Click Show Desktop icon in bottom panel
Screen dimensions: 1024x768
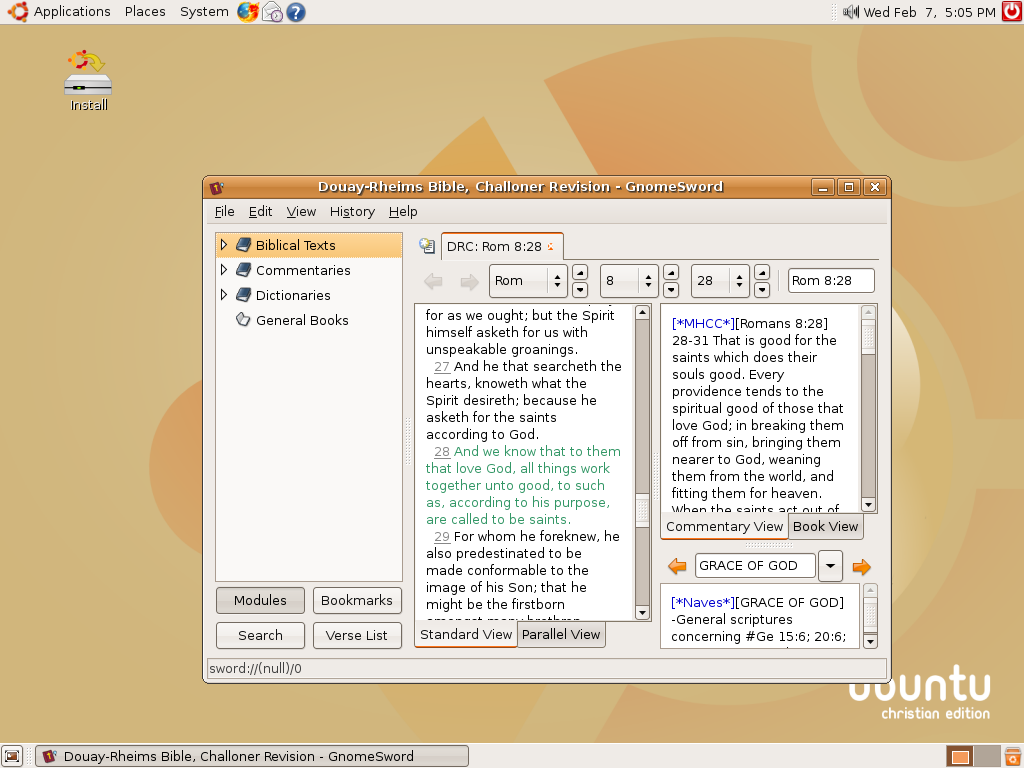pyautogui.click(x=12, y=756)
